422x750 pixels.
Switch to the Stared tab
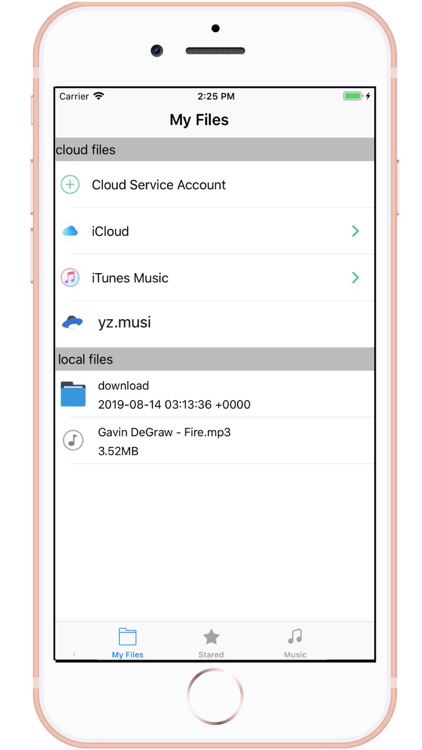coord(211,643)
